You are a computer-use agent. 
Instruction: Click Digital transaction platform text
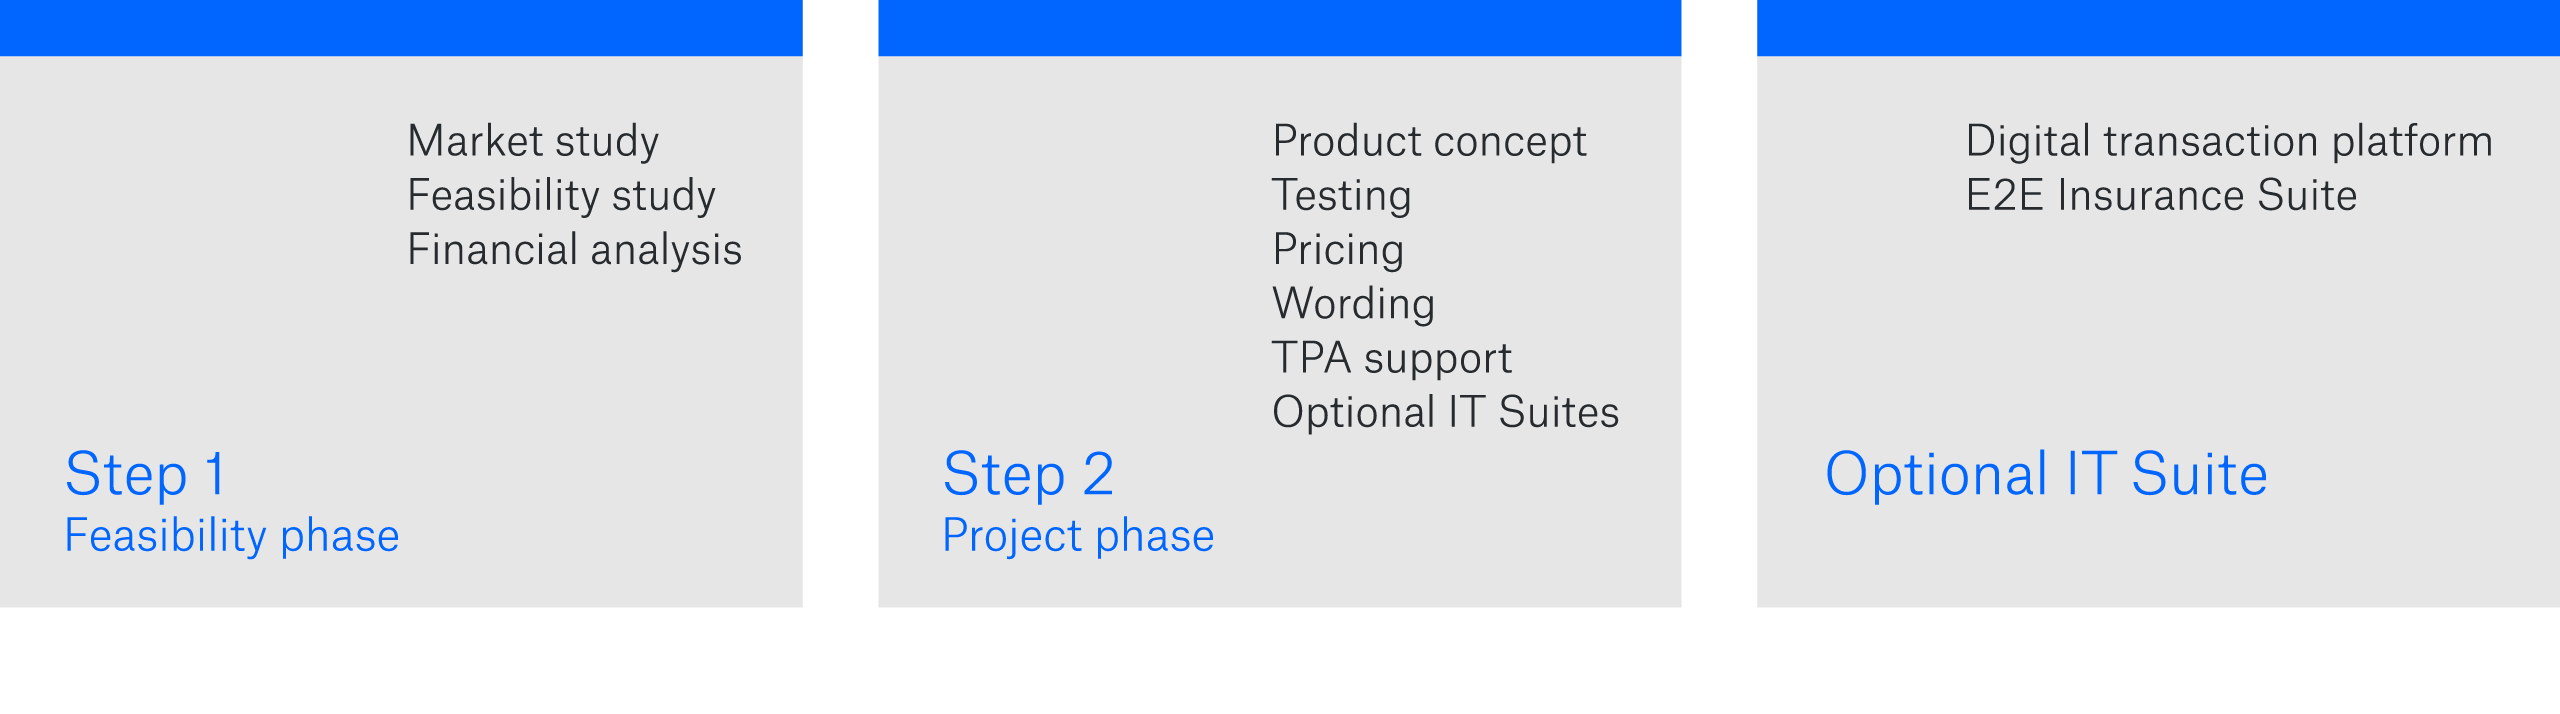point(2229,141)
